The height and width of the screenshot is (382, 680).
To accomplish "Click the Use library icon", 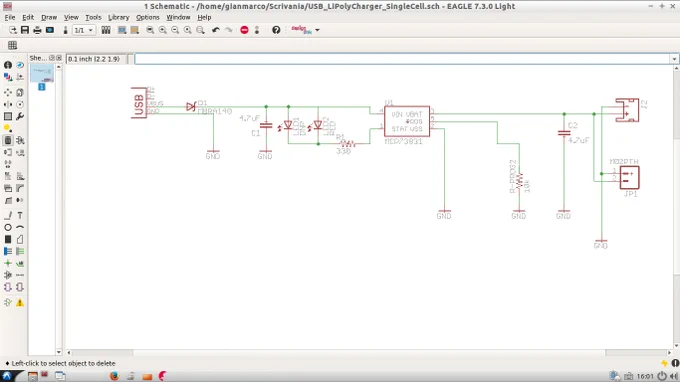I will click(x=106, y=30).
